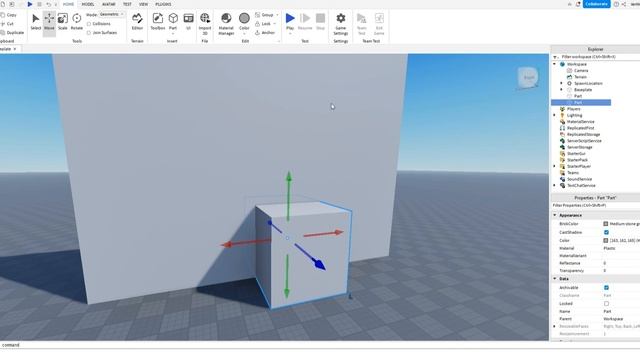Click the quick-access Play arrow
Viewport: 640px width, 360px height.
pyautogui.click(x=30, y=4)
